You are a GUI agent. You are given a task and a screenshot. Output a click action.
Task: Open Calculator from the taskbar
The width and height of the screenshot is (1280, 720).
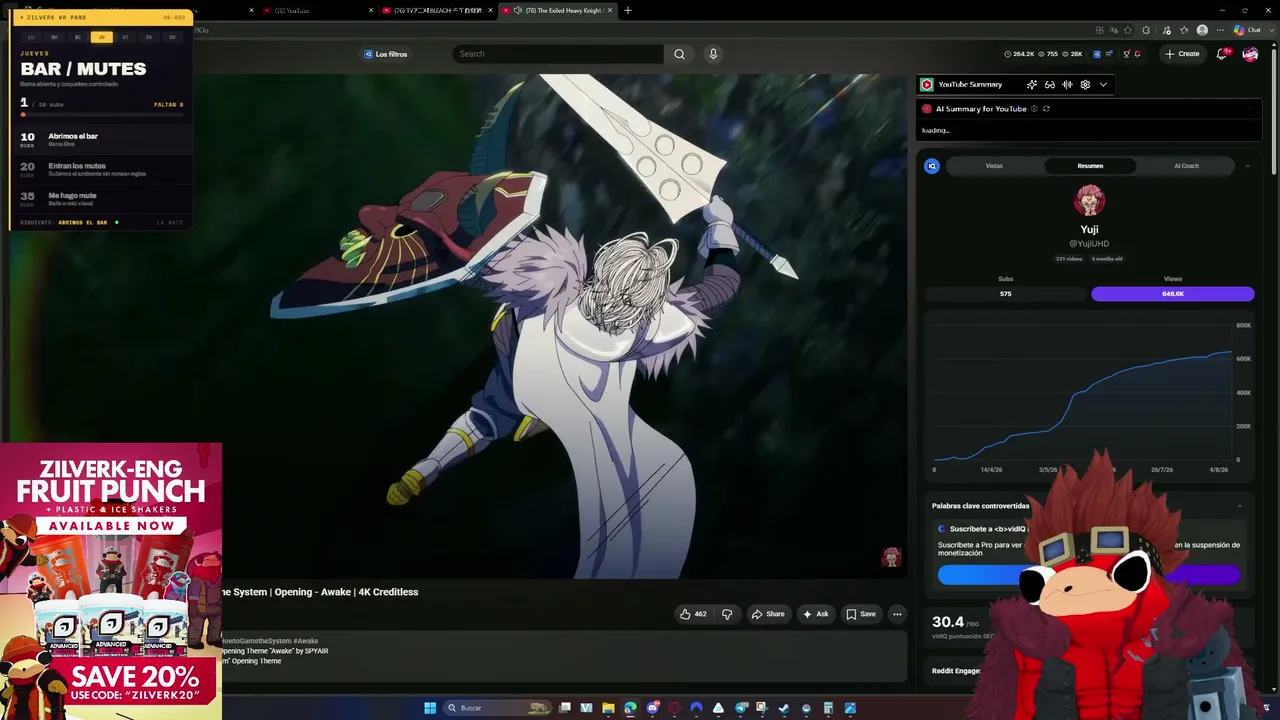click(x=828, y=708)
